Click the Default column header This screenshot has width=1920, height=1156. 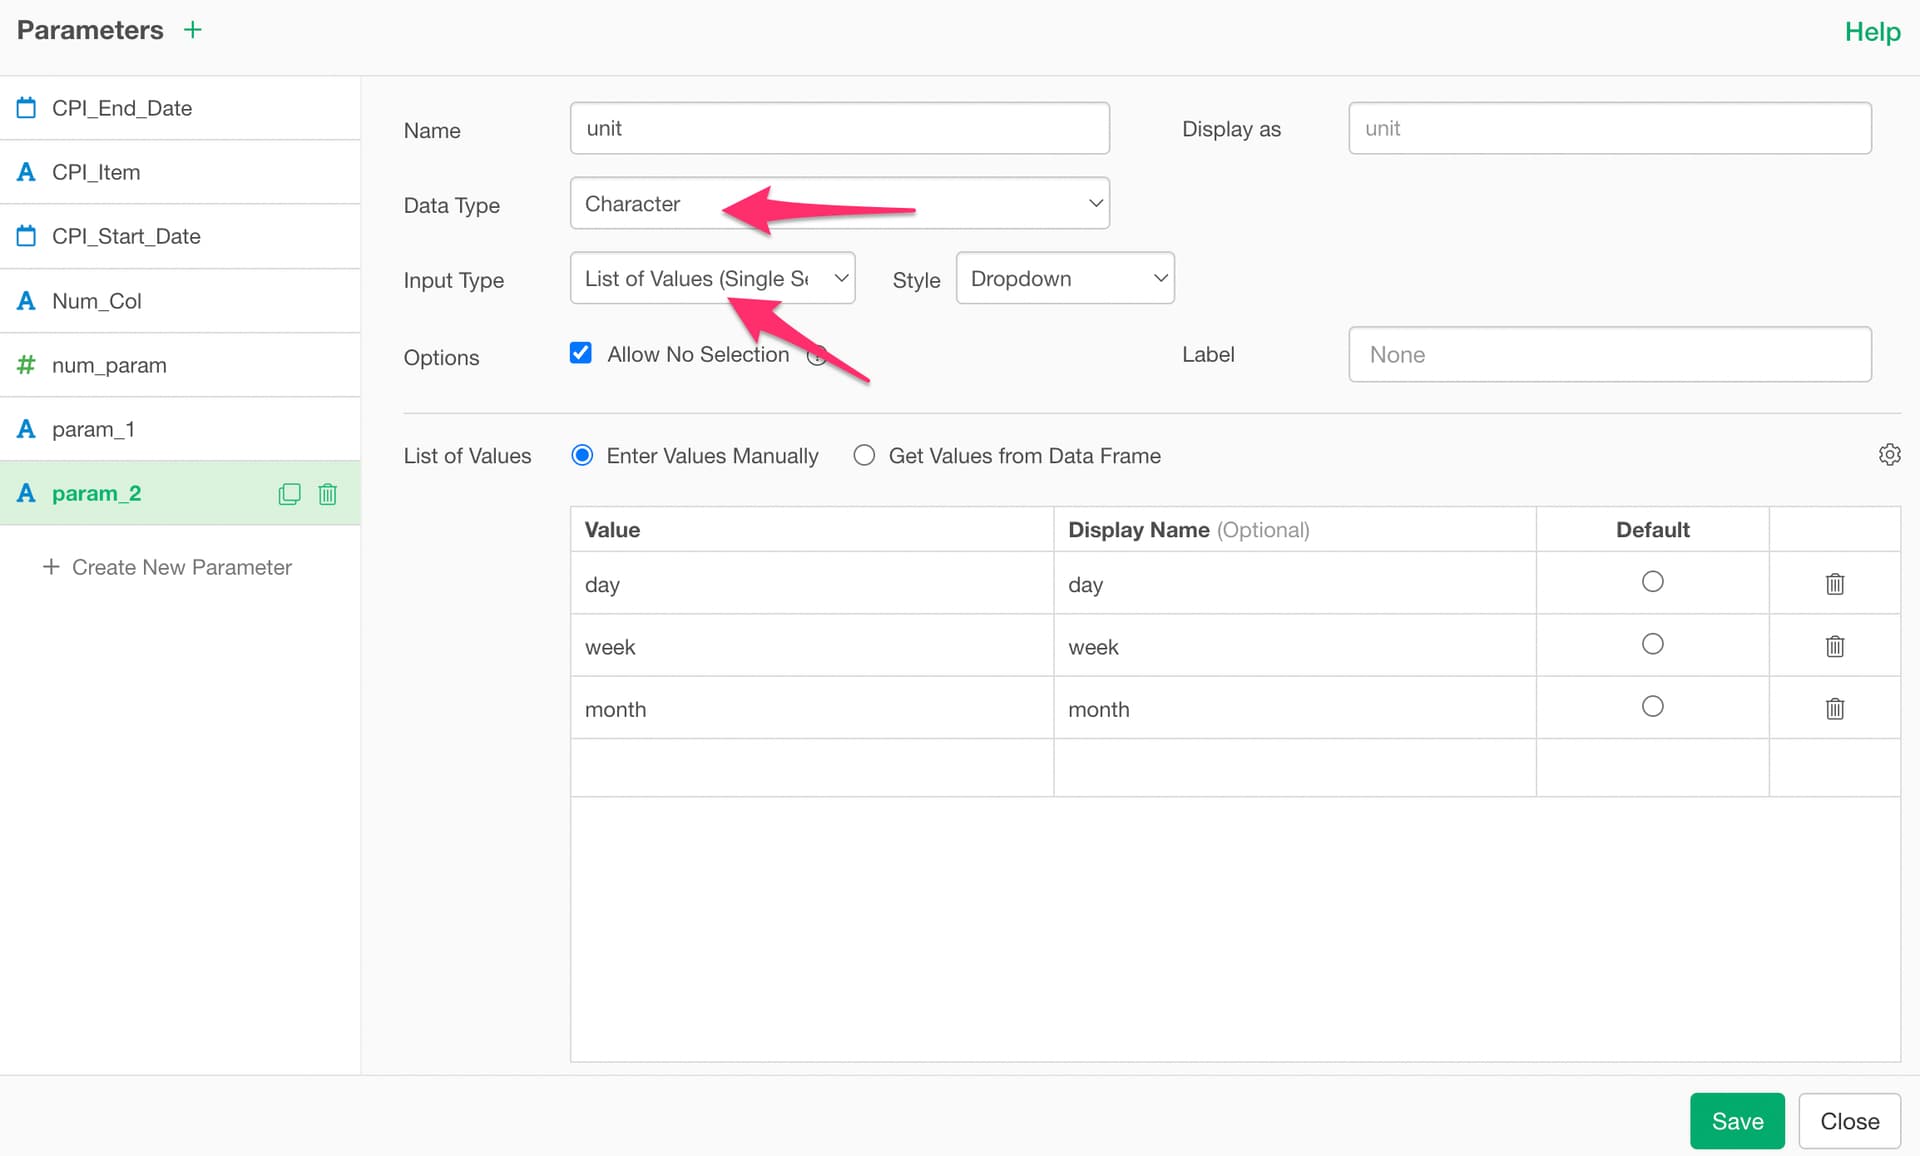1653,530
